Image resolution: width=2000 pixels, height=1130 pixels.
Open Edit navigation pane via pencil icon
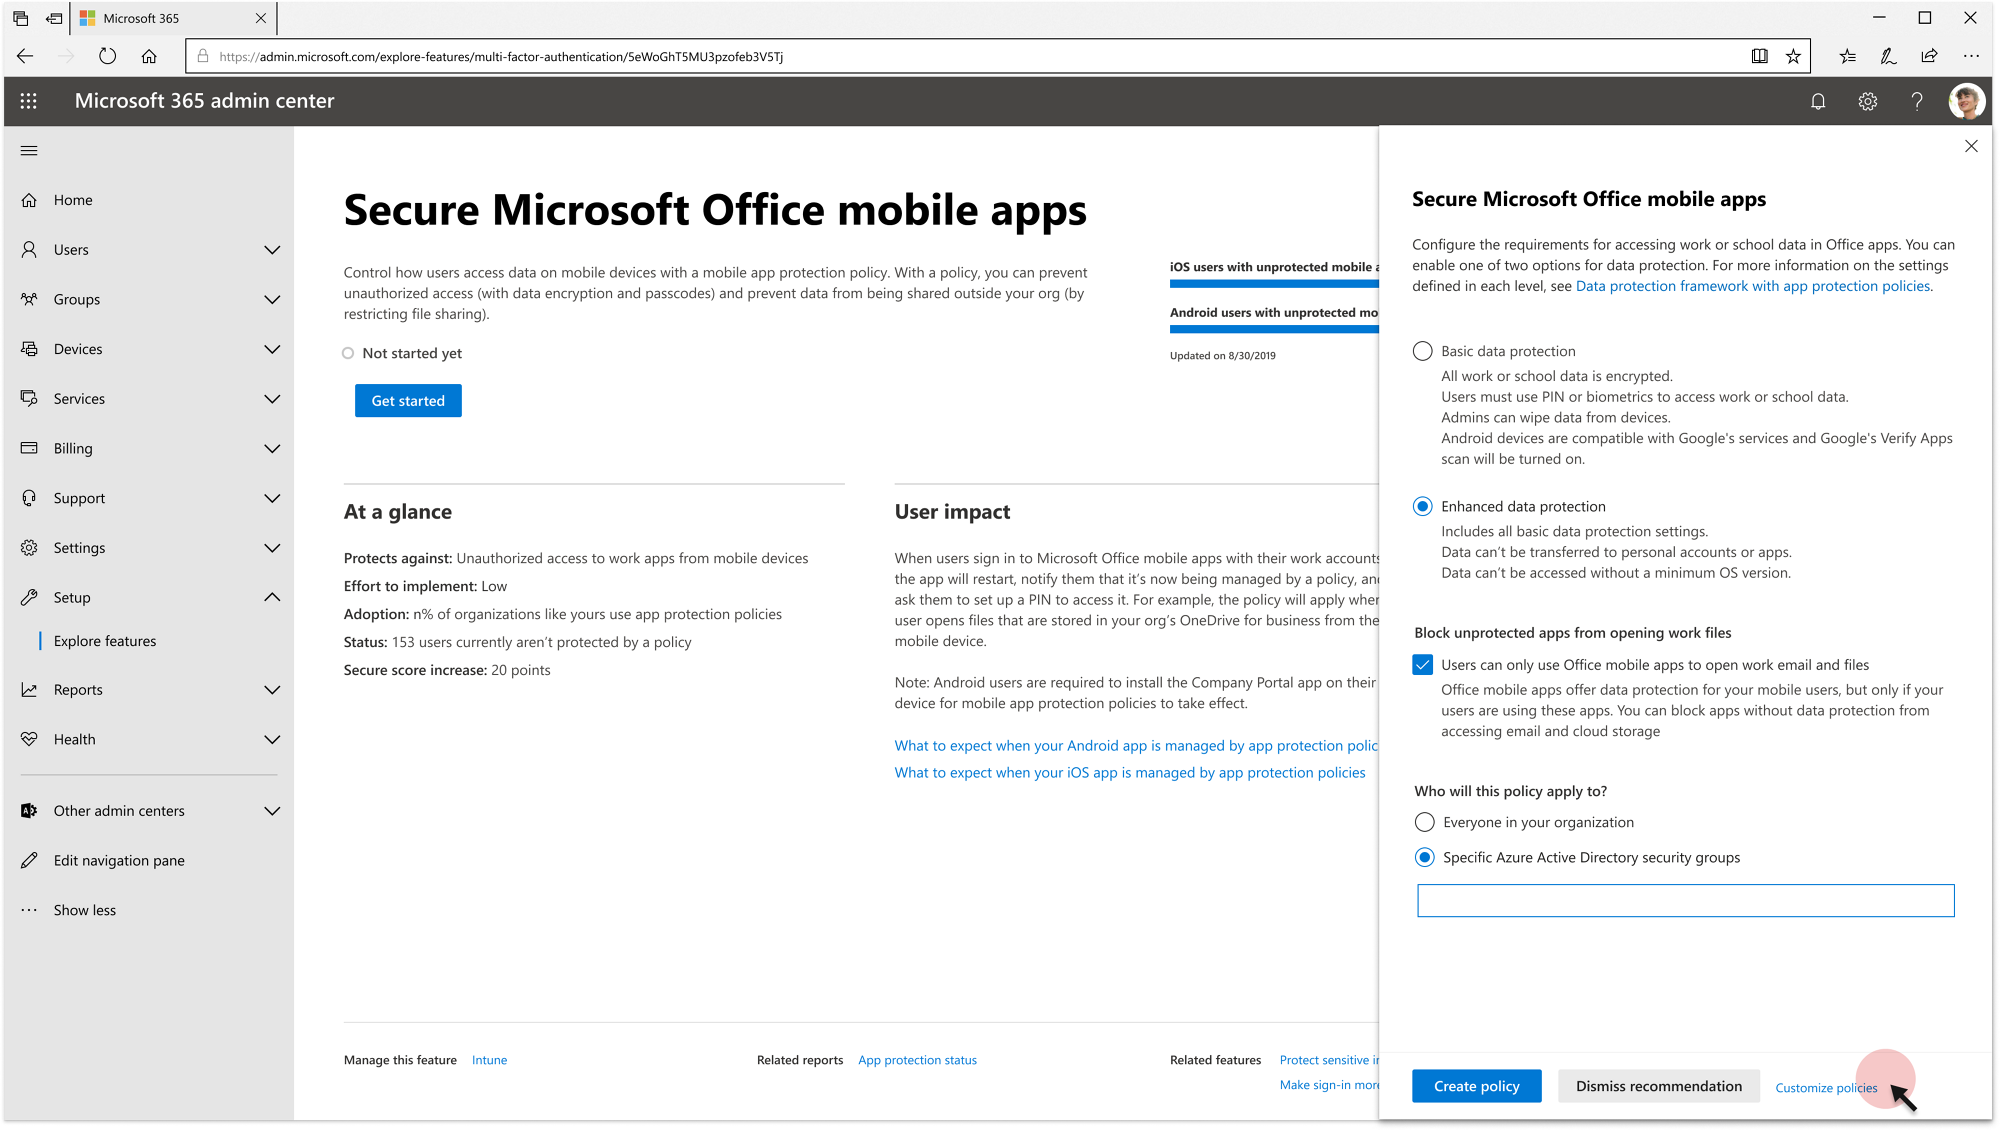click(31, 860)
